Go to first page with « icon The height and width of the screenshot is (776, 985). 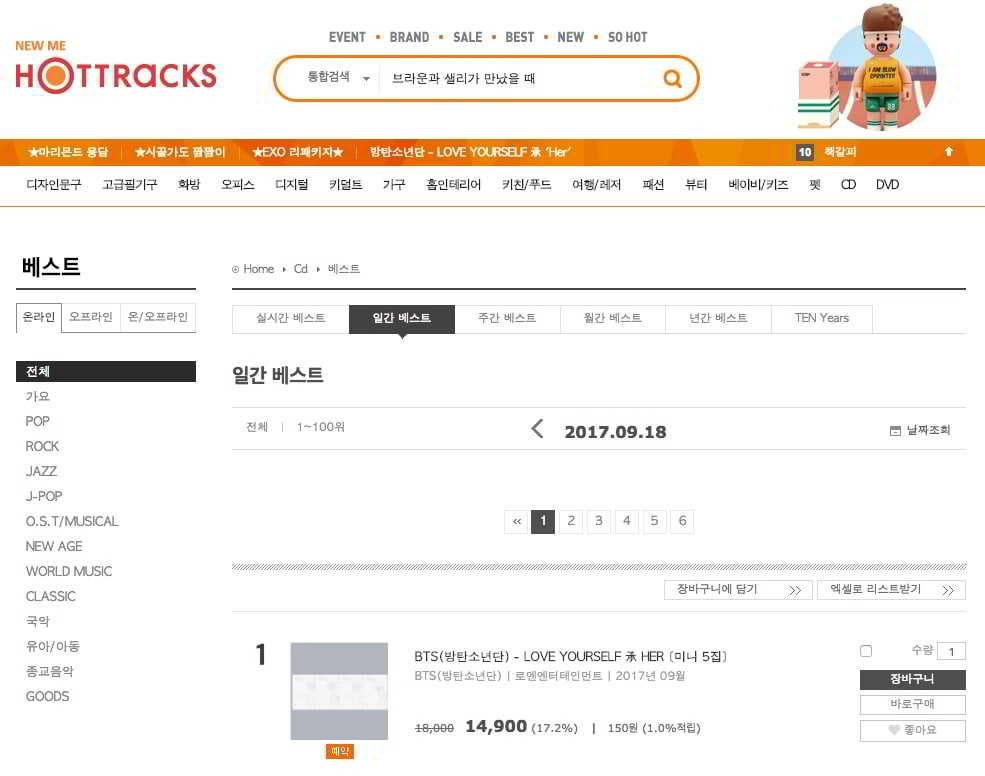[516, 521]
